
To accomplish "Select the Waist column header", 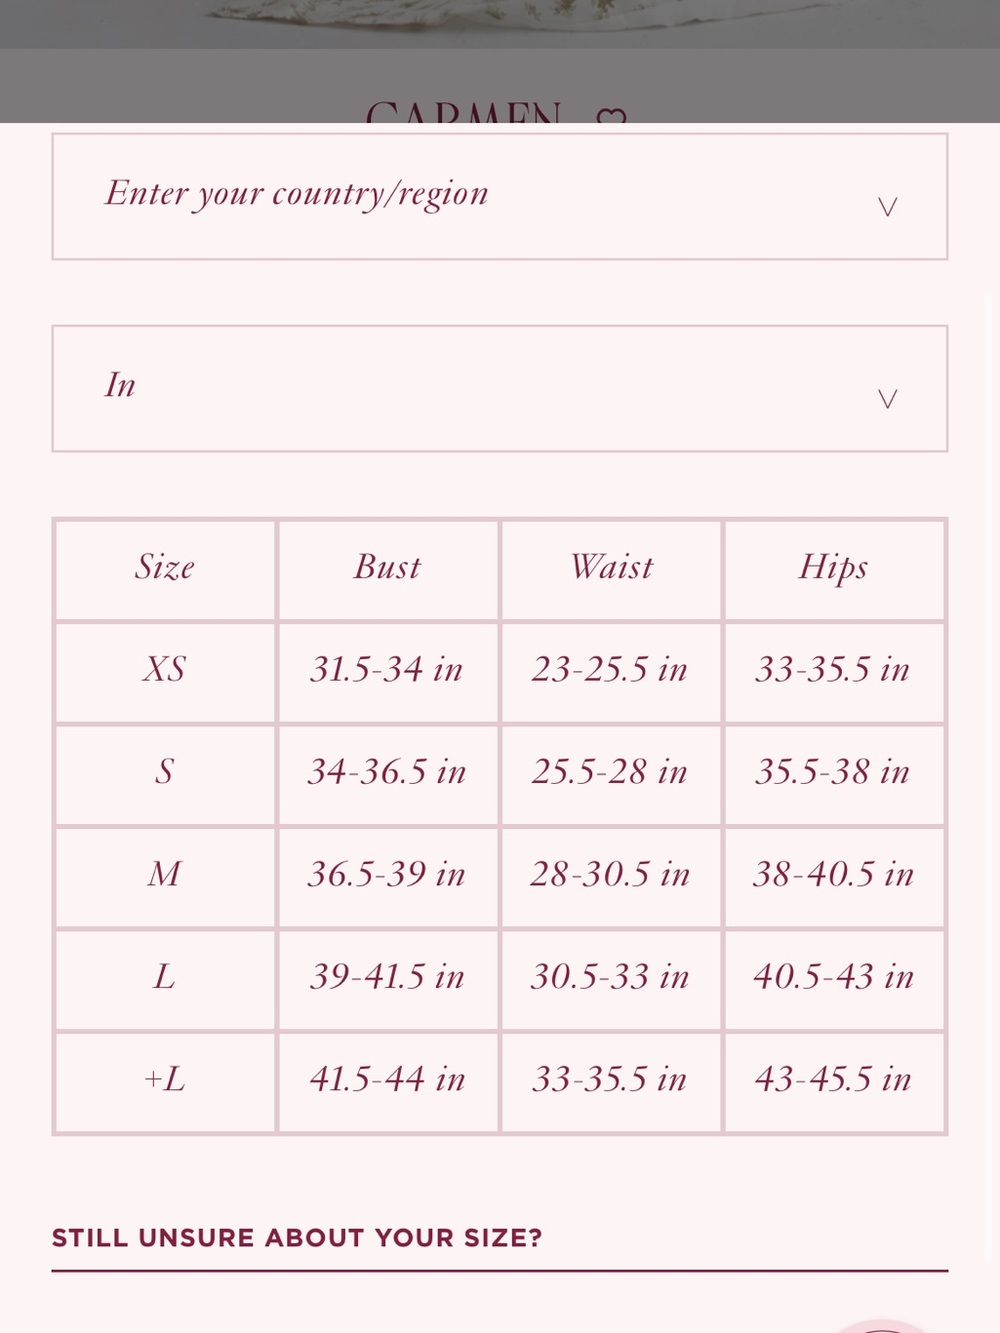I will (x=611, y=568).
